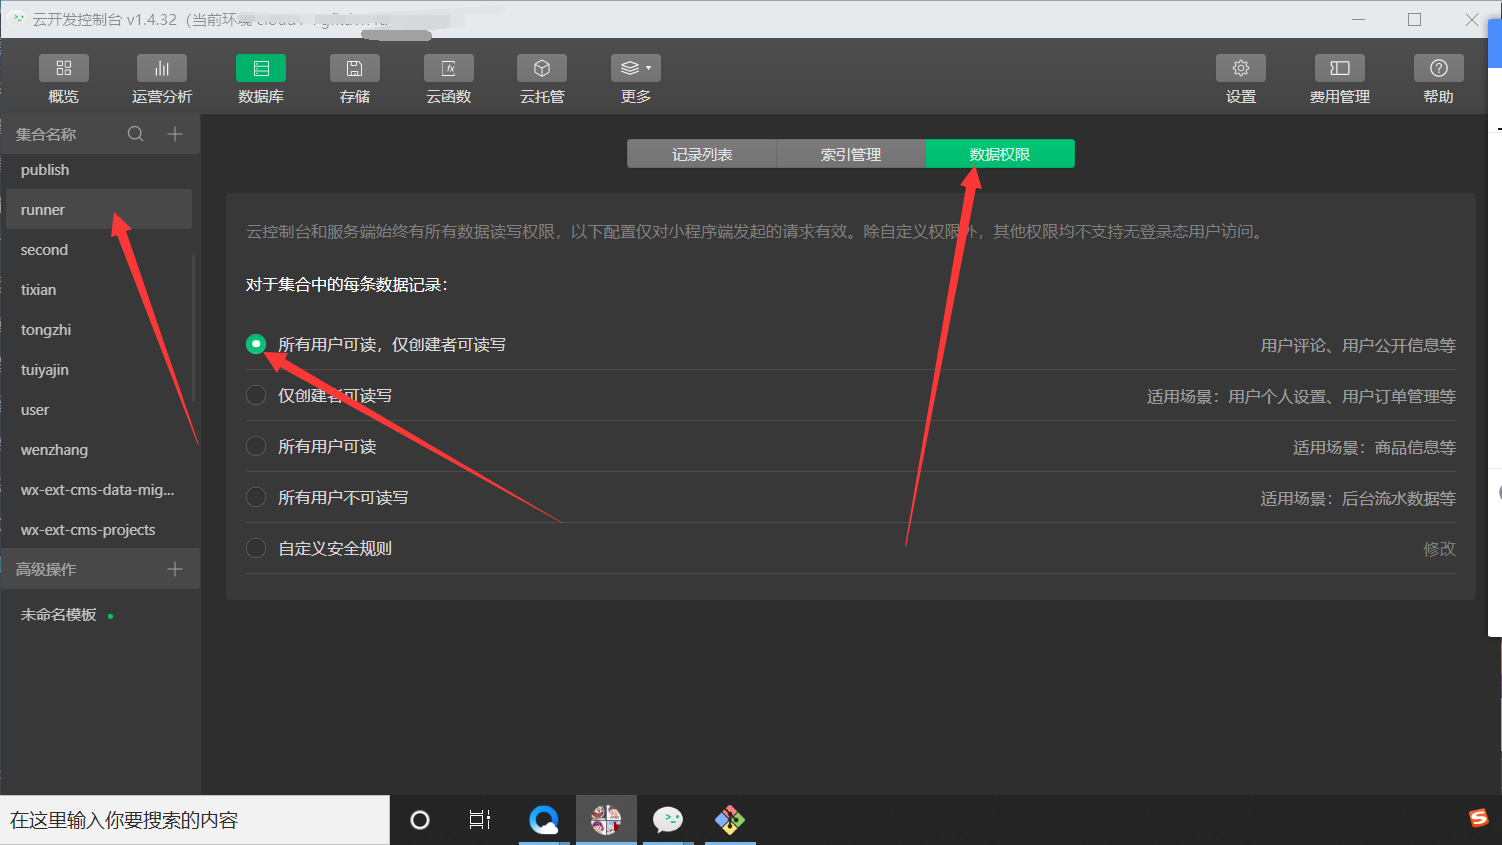Open the wx-ext-cms-data-mig... collection

coord(99,490)
